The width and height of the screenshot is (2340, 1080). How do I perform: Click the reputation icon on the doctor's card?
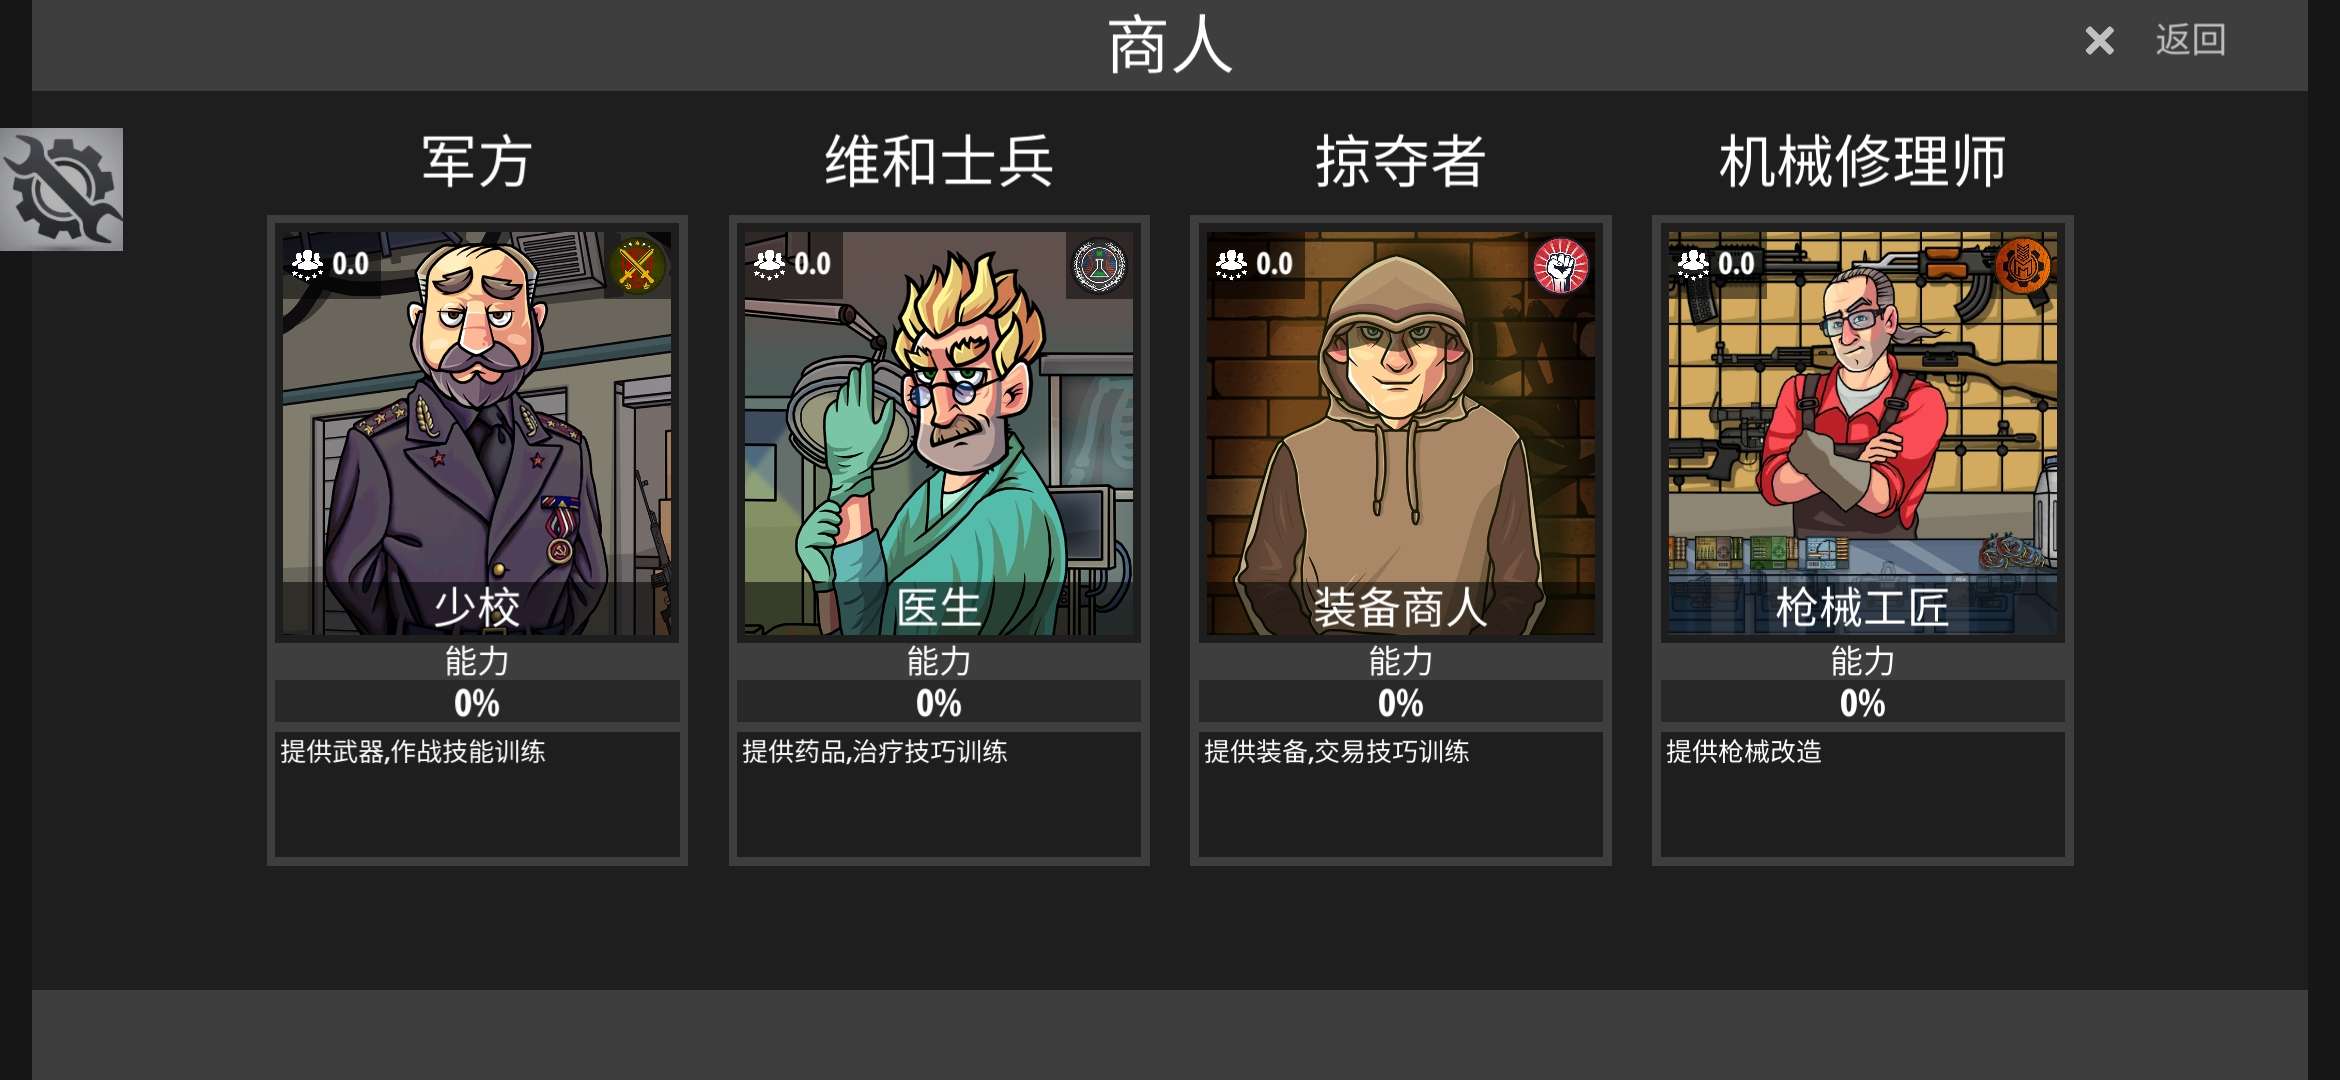[769, 264]
